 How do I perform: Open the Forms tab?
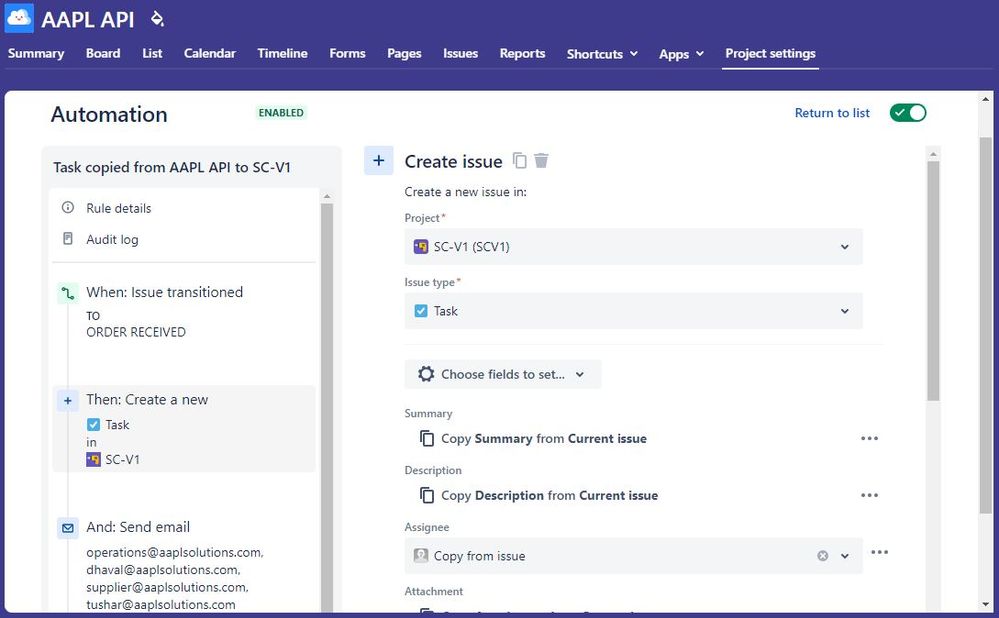click(347, 54)
